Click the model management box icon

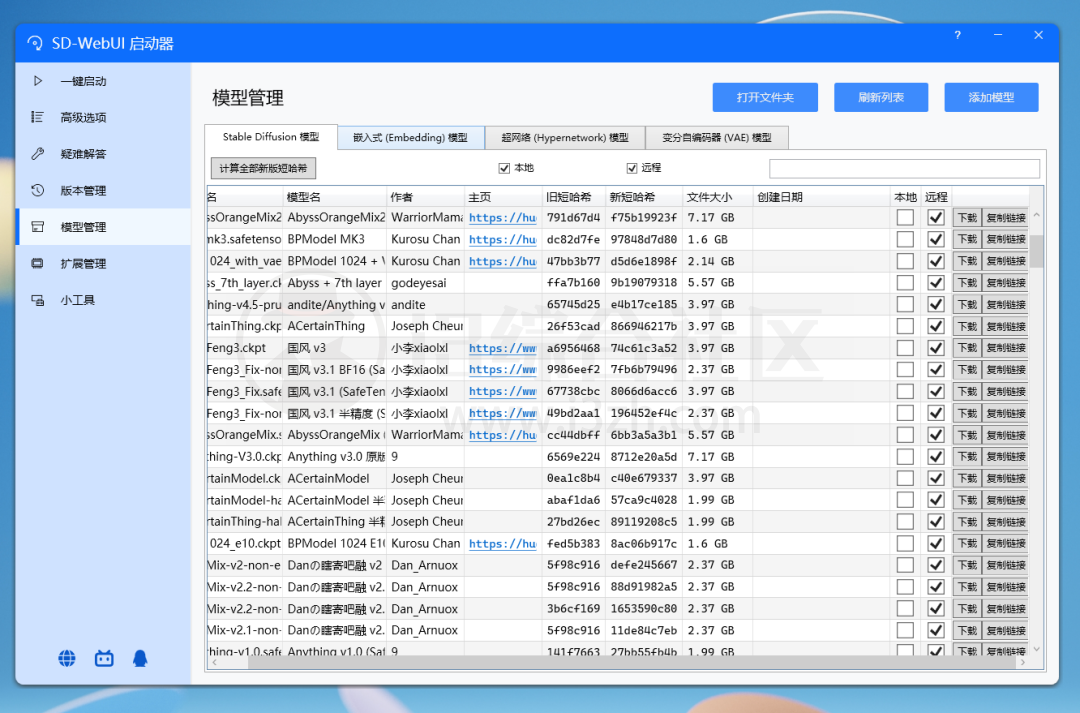click(38, 227)
